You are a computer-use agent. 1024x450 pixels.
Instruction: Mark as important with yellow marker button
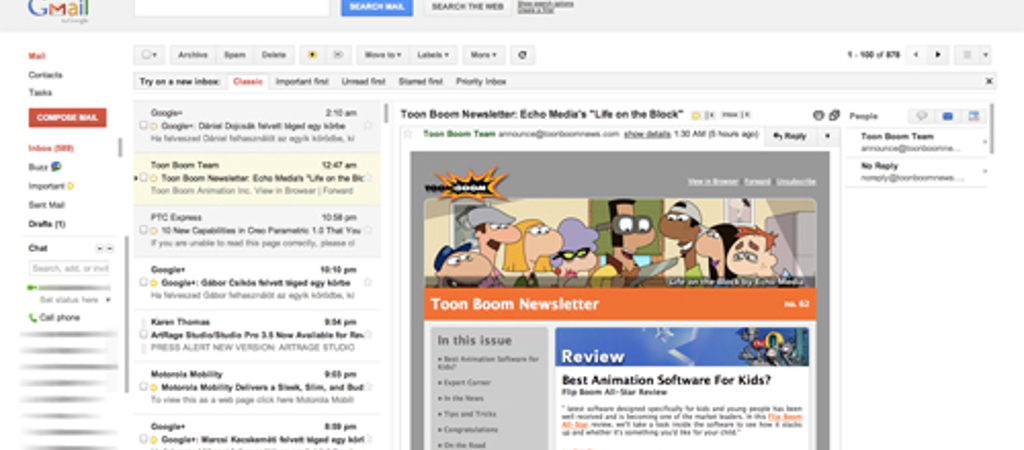tap(312, 55)
